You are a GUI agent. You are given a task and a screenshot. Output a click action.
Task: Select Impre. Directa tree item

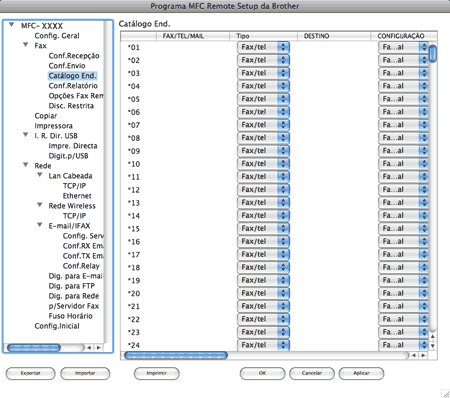(x=73, y=146)
